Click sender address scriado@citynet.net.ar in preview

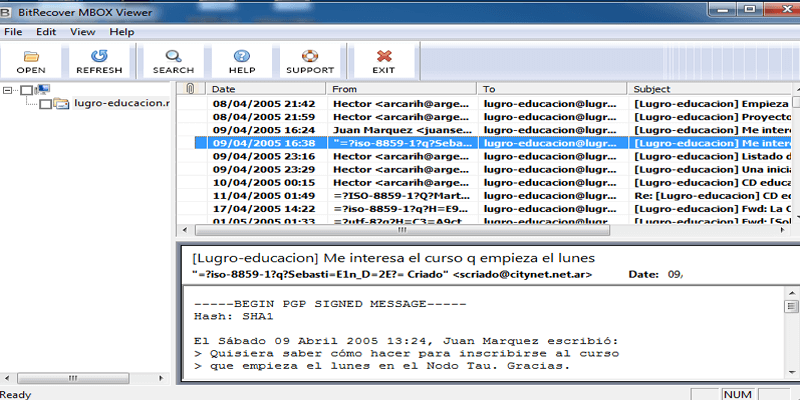coord(522,274)
